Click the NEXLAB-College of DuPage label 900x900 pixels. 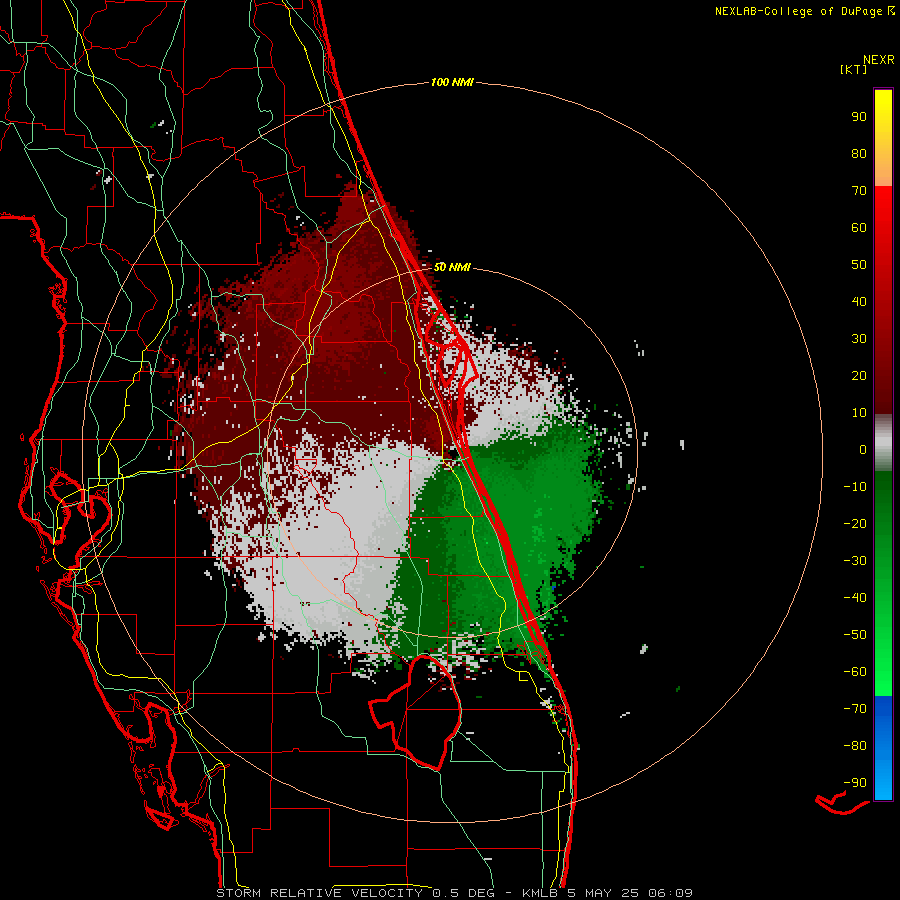coord(804,11)
